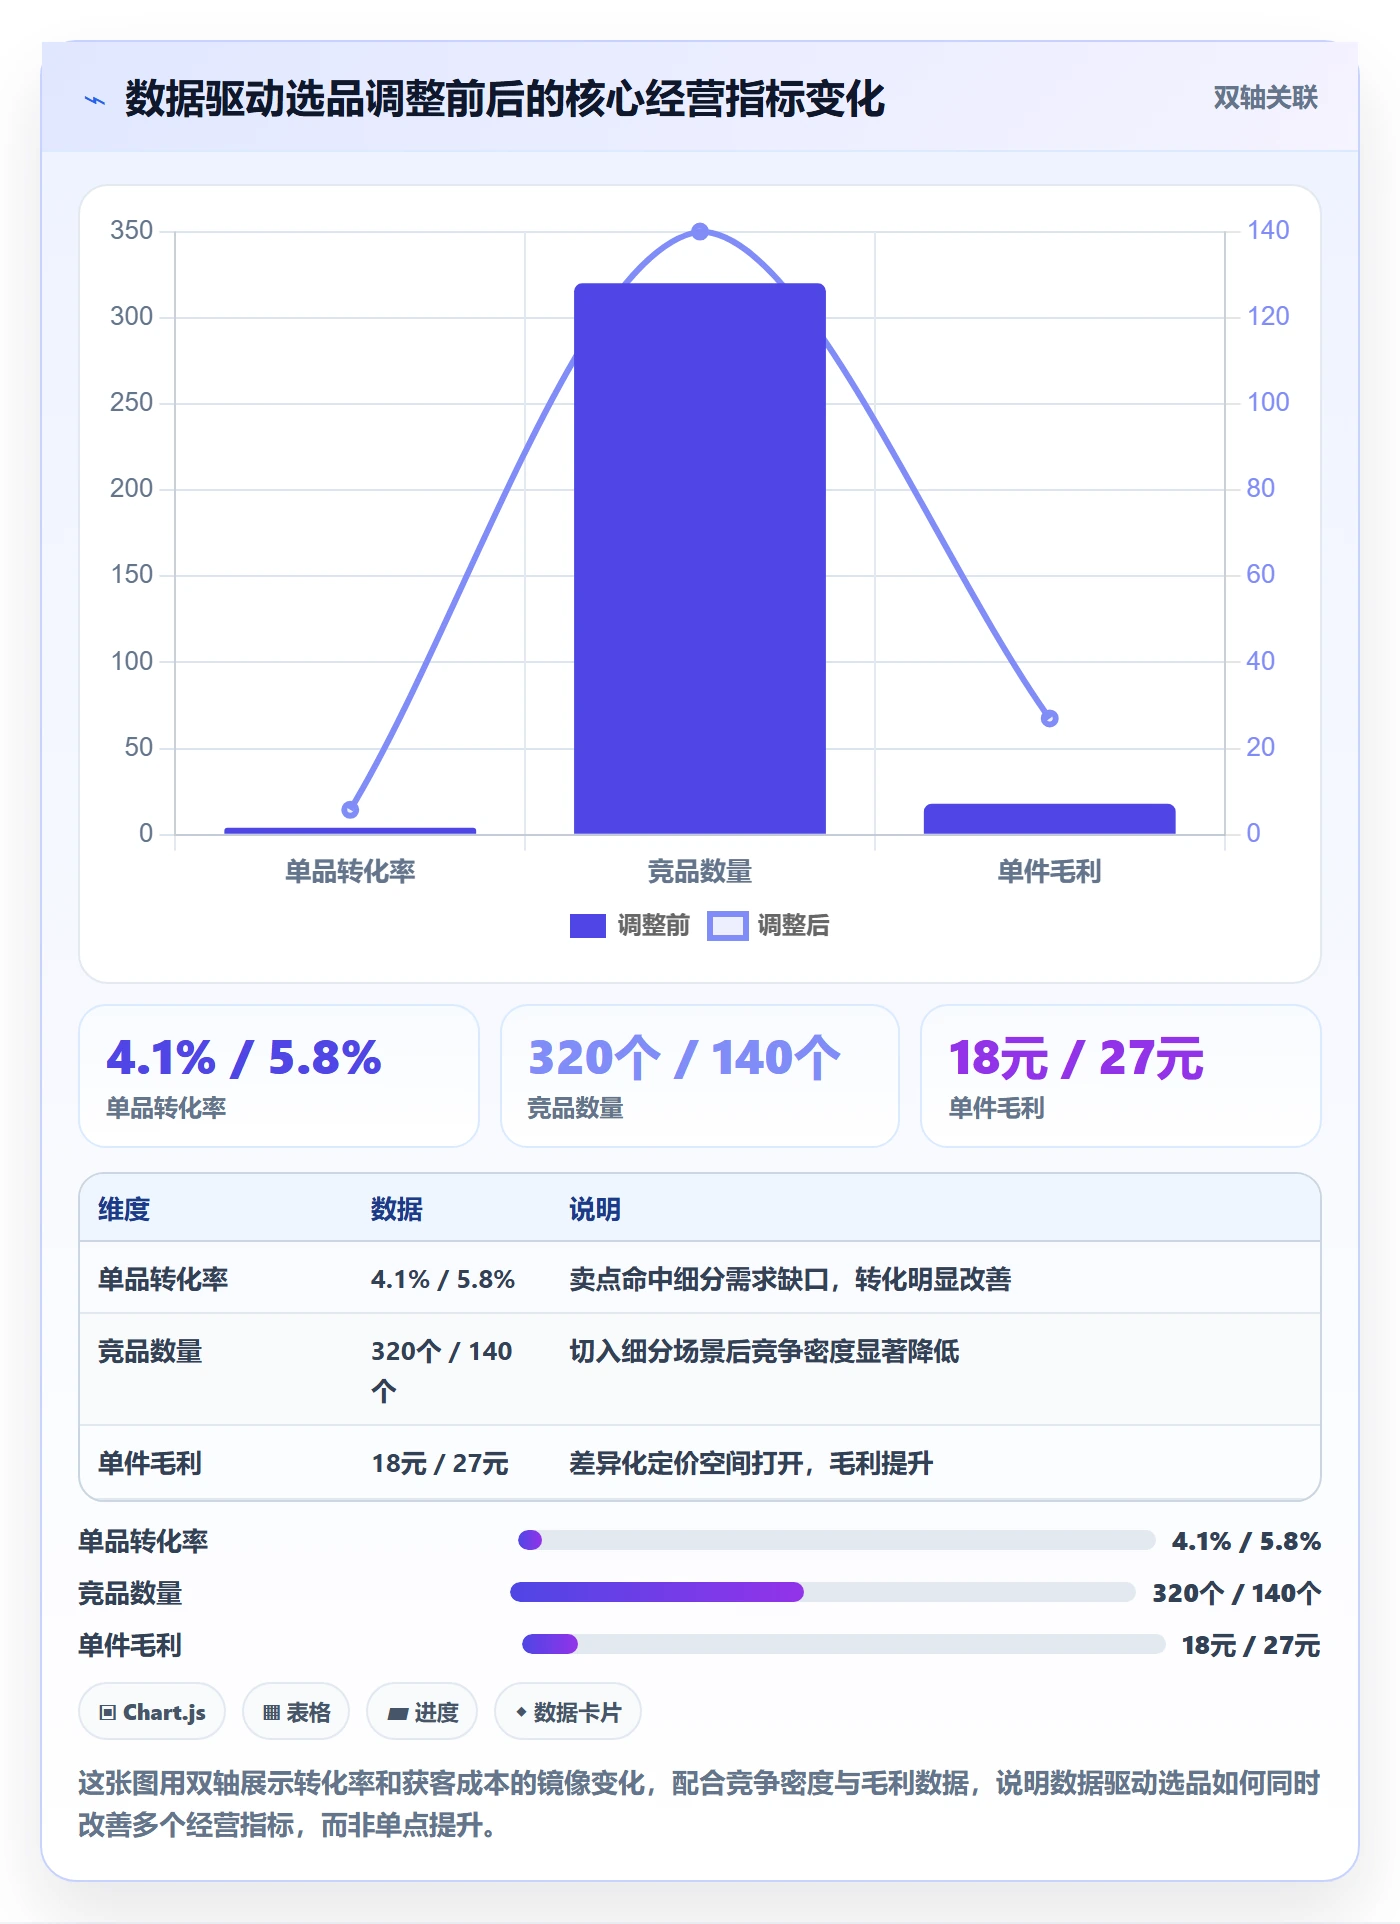The height and width of the screenshot is (1924, 1400).
Task: Click the tall 竞品数量 bar in the chart
Action: [x=700, y=558]
